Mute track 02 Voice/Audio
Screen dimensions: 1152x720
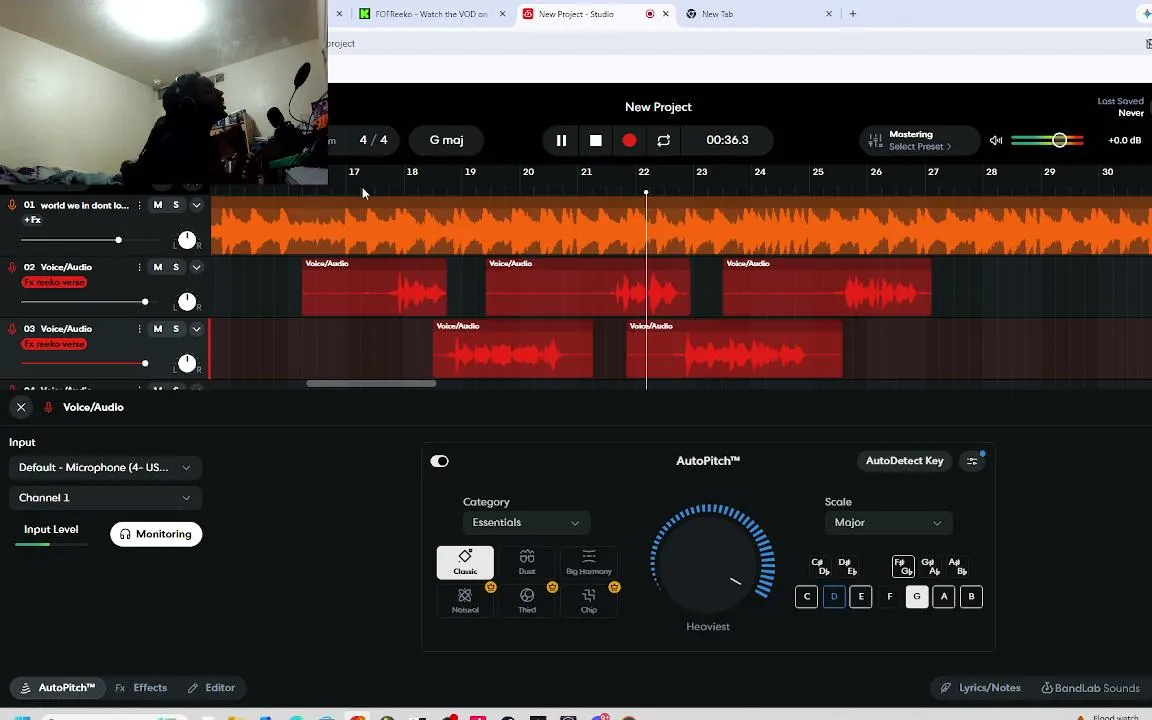(x=158, y=267)
